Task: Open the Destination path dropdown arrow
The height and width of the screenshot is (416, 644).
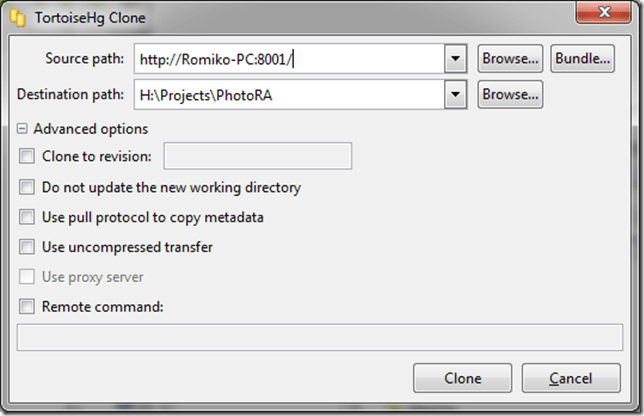Action: click(x=456, y=96)
